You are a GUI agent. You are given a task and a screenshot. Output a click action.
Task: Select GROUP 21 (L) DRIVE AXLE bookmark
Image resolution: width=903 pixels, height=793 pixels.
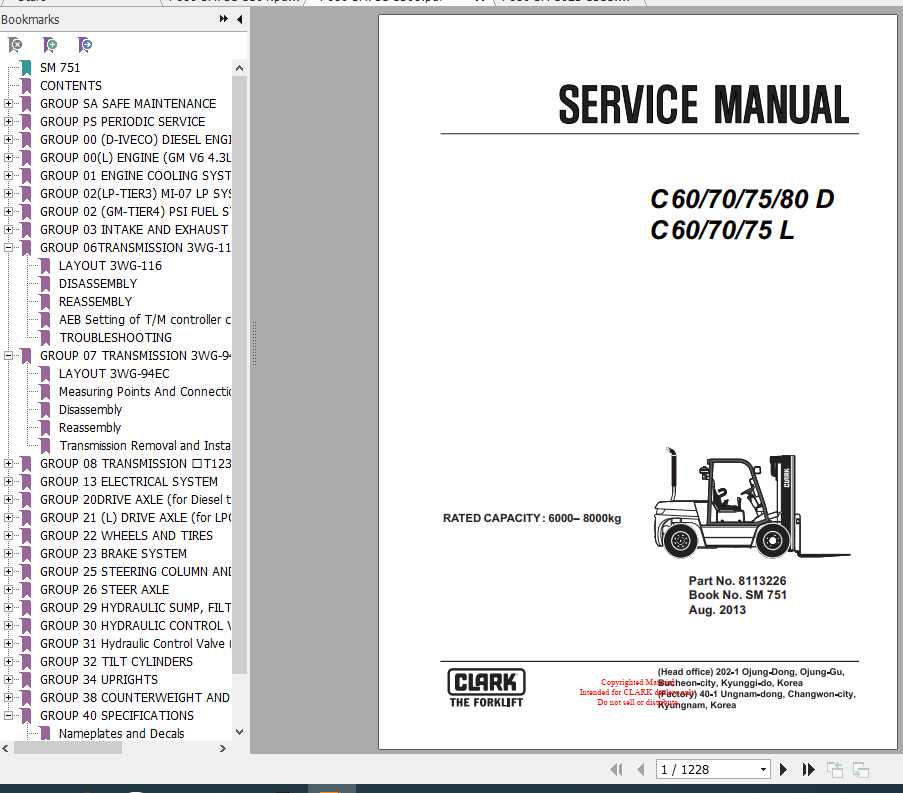click(x=135, y=518)
